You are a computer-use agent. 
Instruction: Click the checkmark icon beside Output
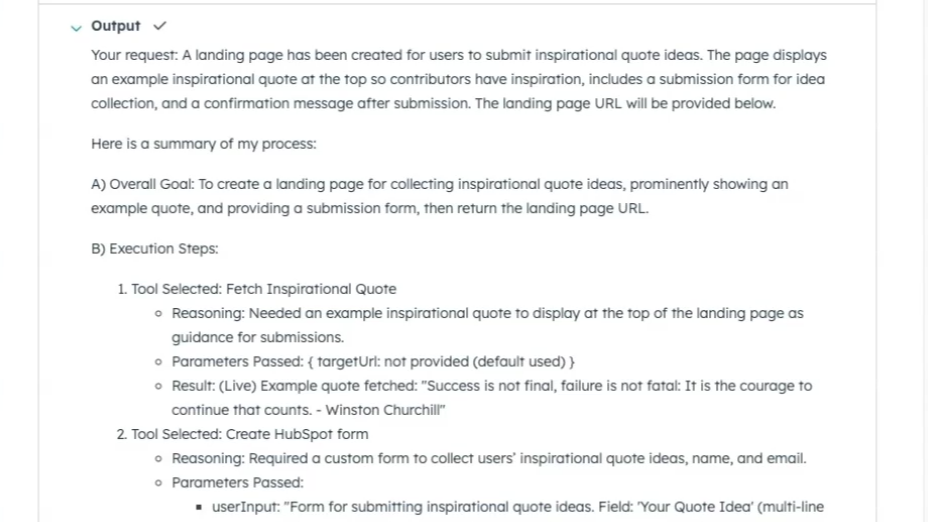(160, 26)
